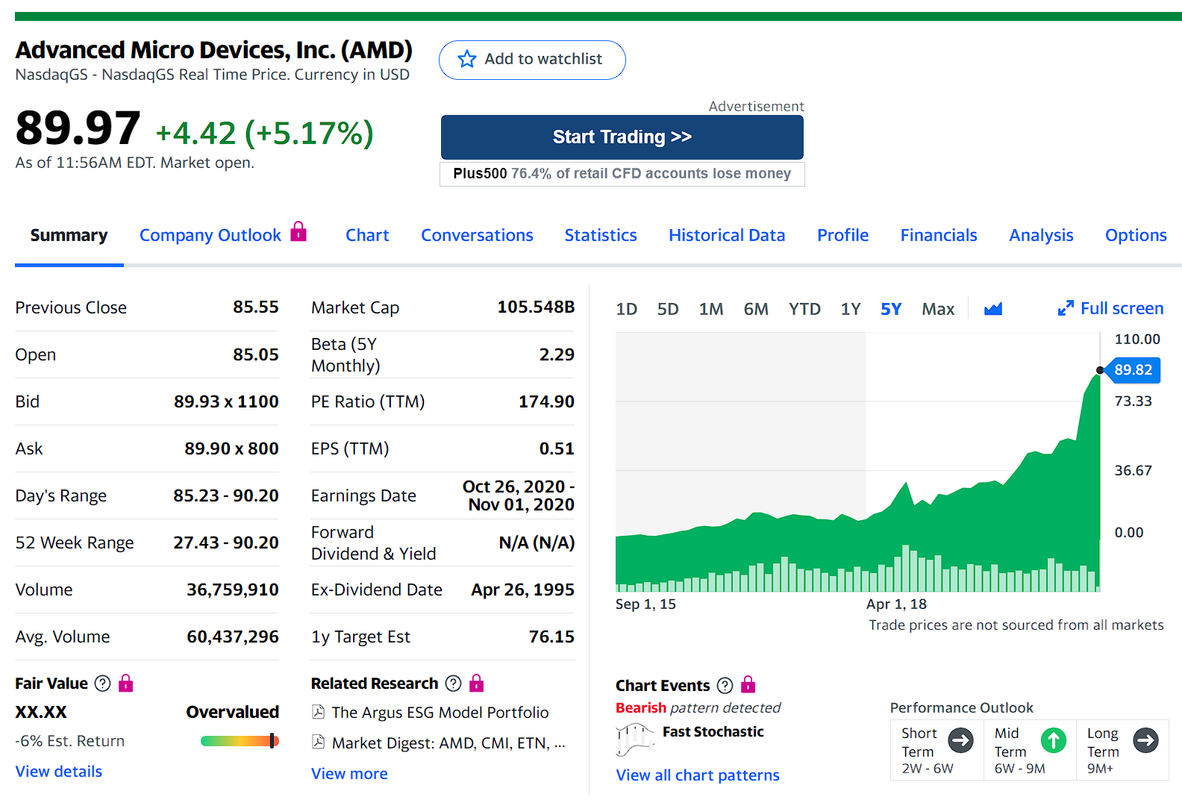Viewport: 1182px width, 800px height.
Task: Click the Fast Stochastic pattern chart icon
Action: (x=635, y=740)
